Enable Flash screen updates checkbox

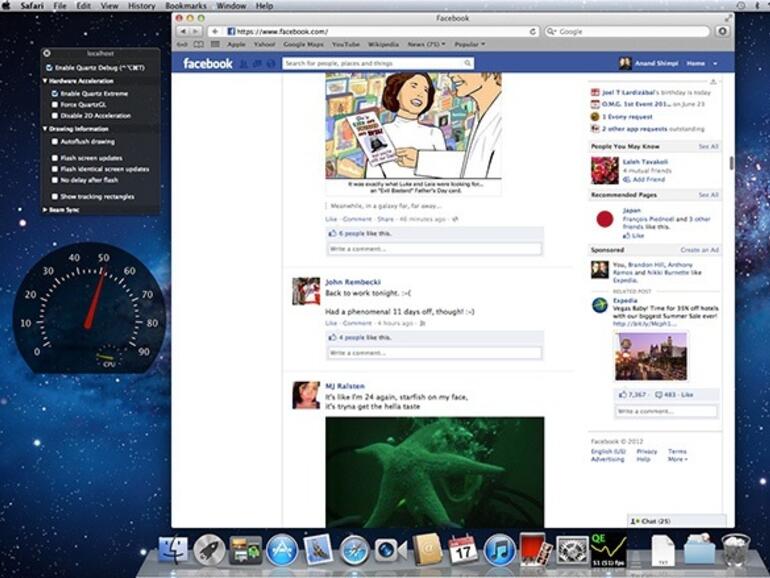click(x=55, y=158)
